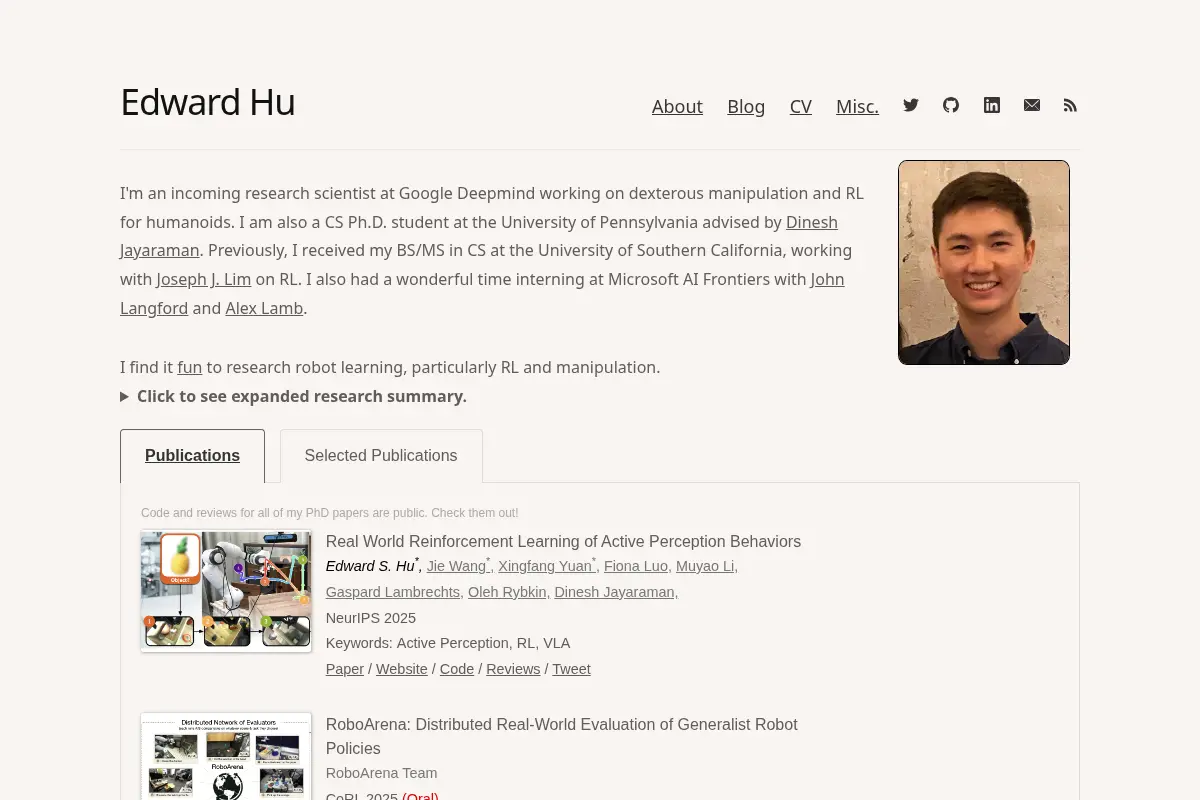The height and width of the screenshot is (800, 1200).
Task: Click the Edward Hu site title
Action: tap(208, 102)
